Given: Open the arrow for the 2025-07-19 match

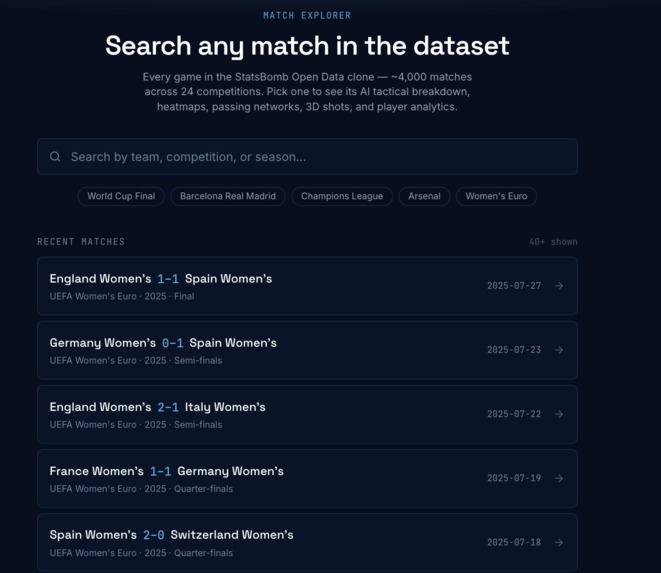Looking at the screenshot, I should point(559,478).
